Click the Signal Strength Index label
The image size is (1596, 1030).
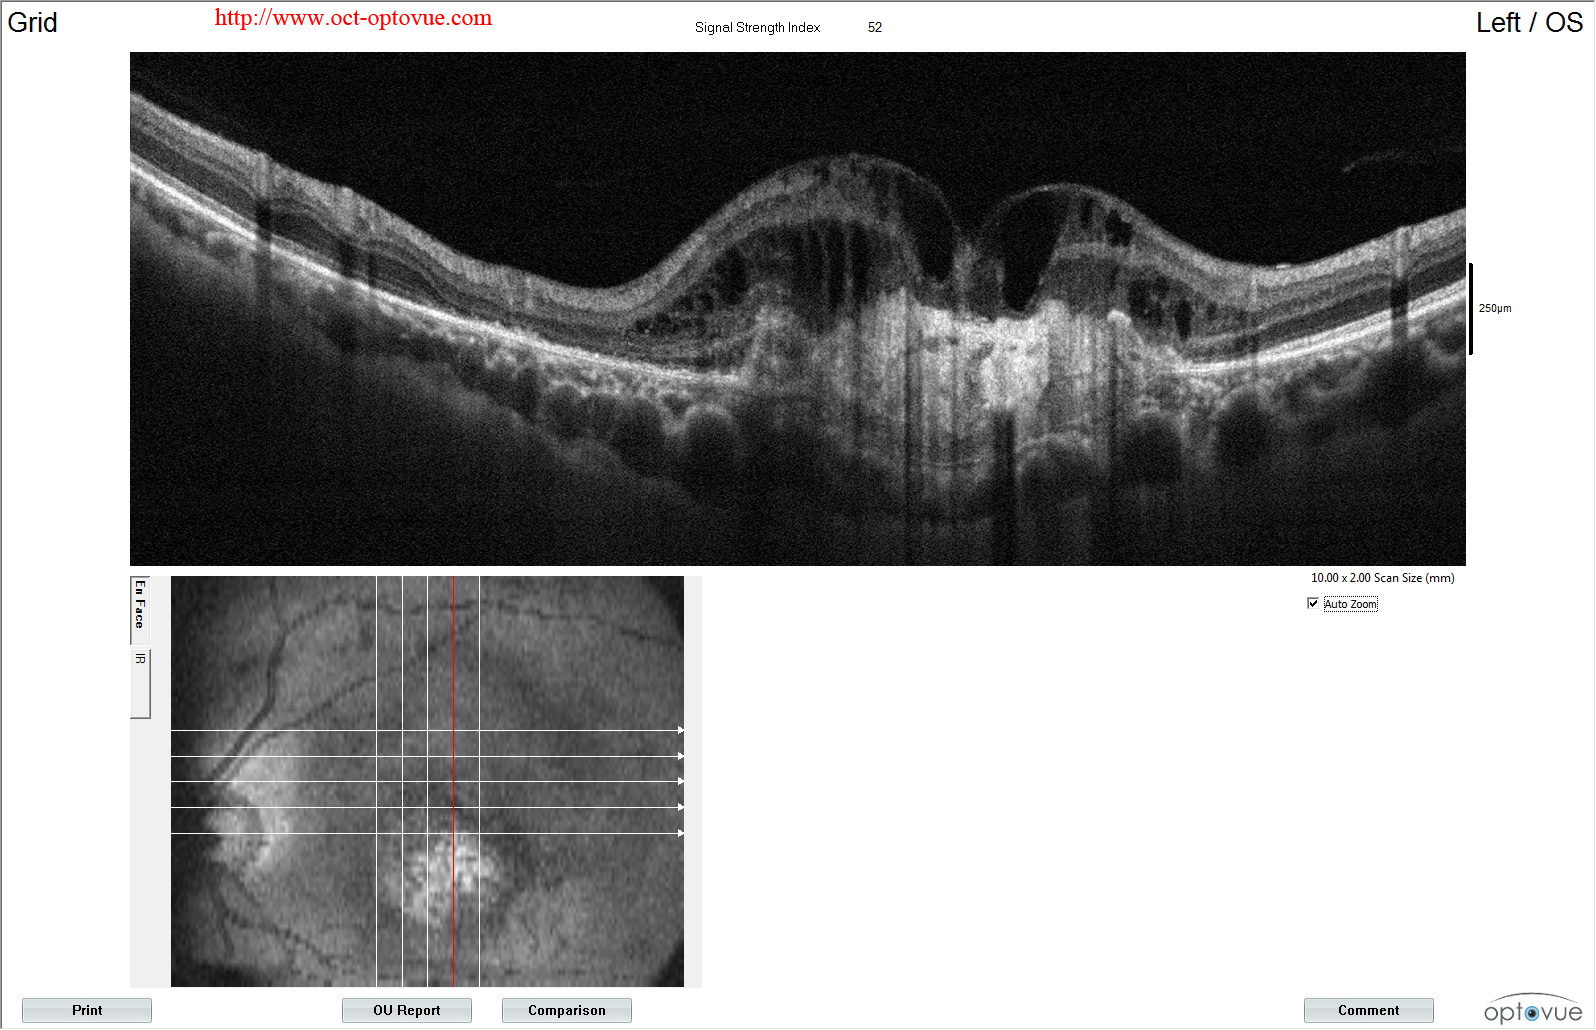coord(757,27)
